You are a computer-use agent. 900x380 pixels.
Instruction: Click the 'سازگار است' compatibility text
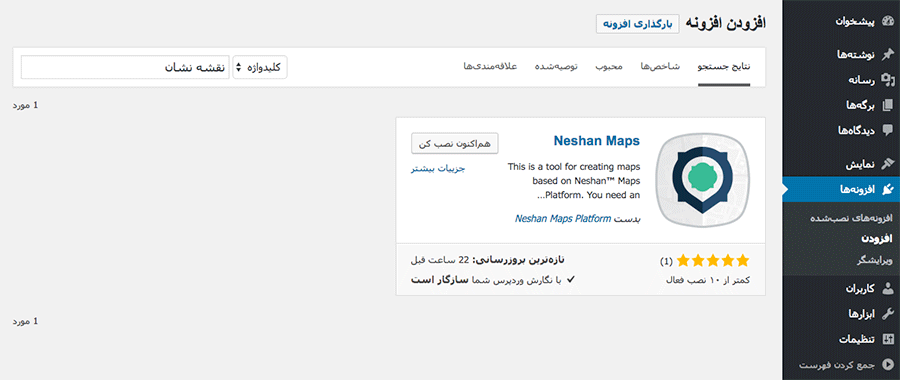(x=440, y=280)
